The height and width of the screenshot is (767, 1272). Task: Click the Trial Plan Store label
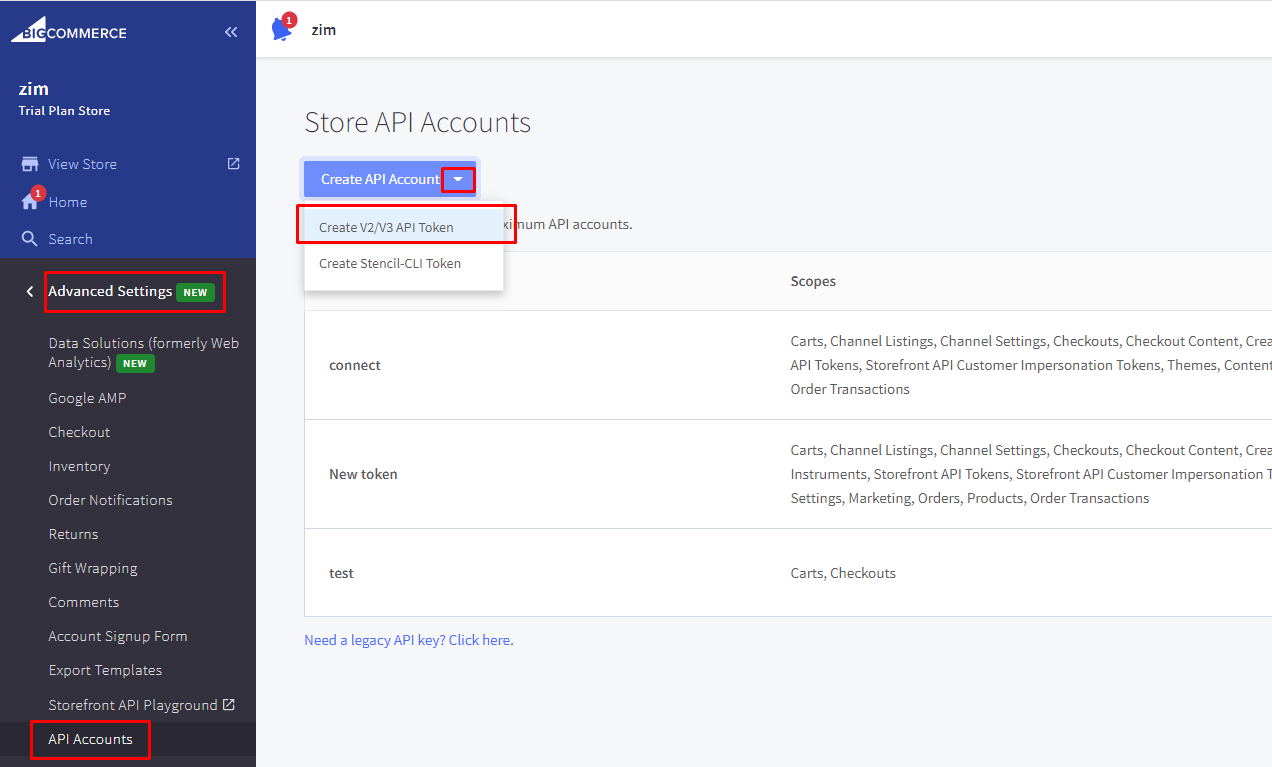click(64, 111)
